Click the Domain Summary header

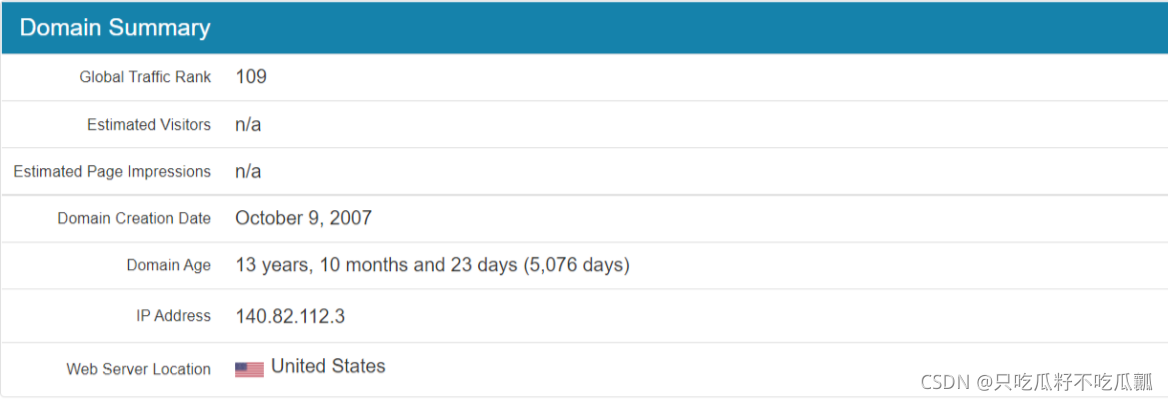pos(115,28)
